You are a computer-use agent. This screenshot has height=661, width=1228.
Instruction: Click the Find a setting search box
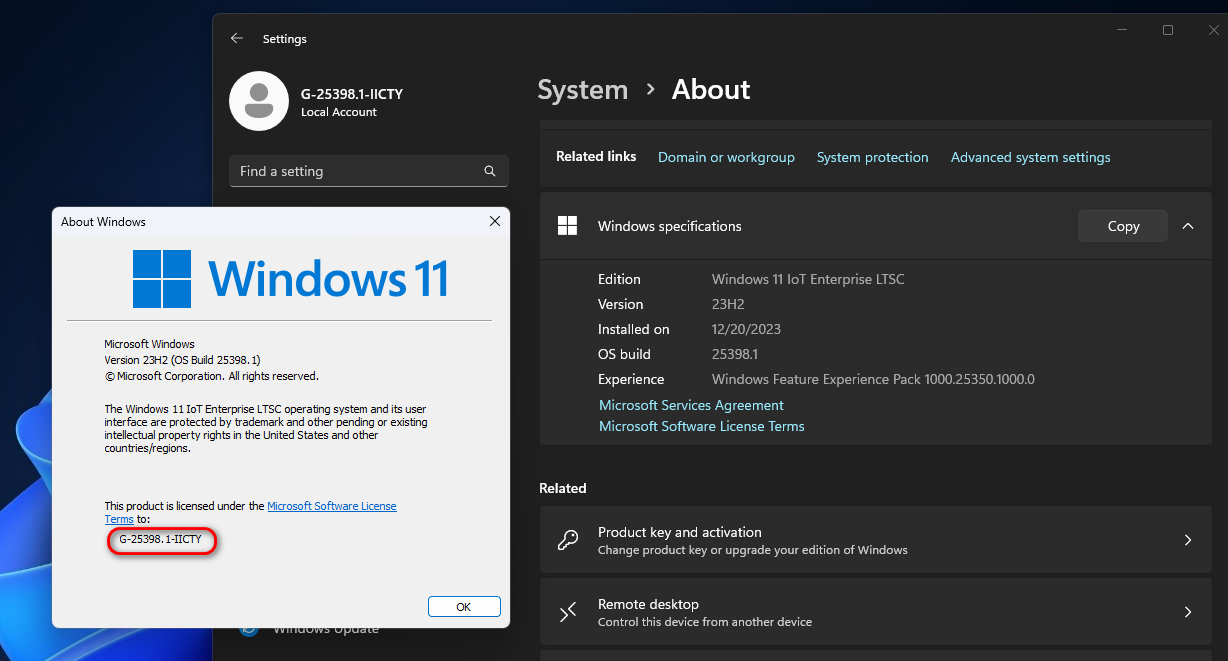(369, 171)
